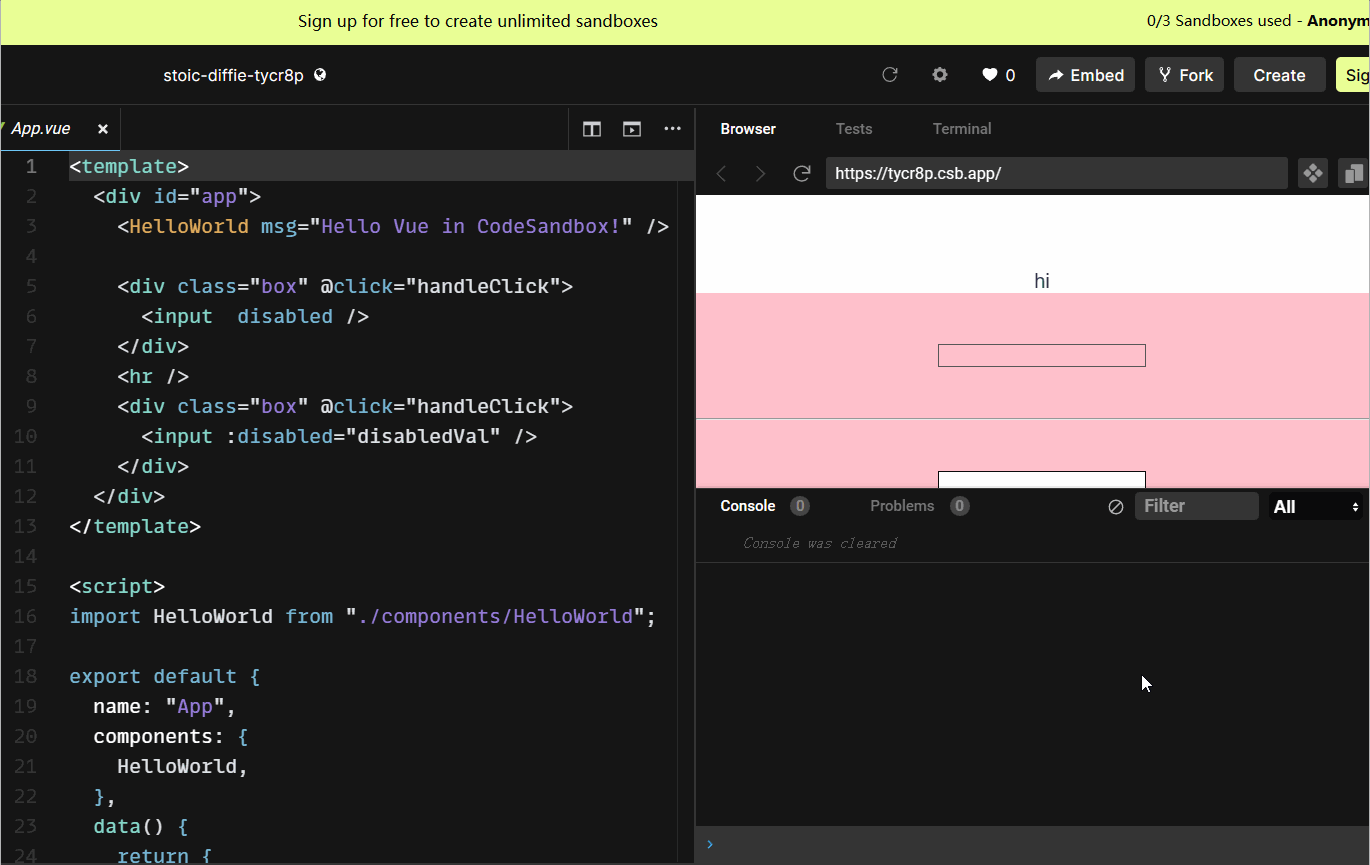Switch to the Browser tab
The image size is (1370, 865).
748,129
